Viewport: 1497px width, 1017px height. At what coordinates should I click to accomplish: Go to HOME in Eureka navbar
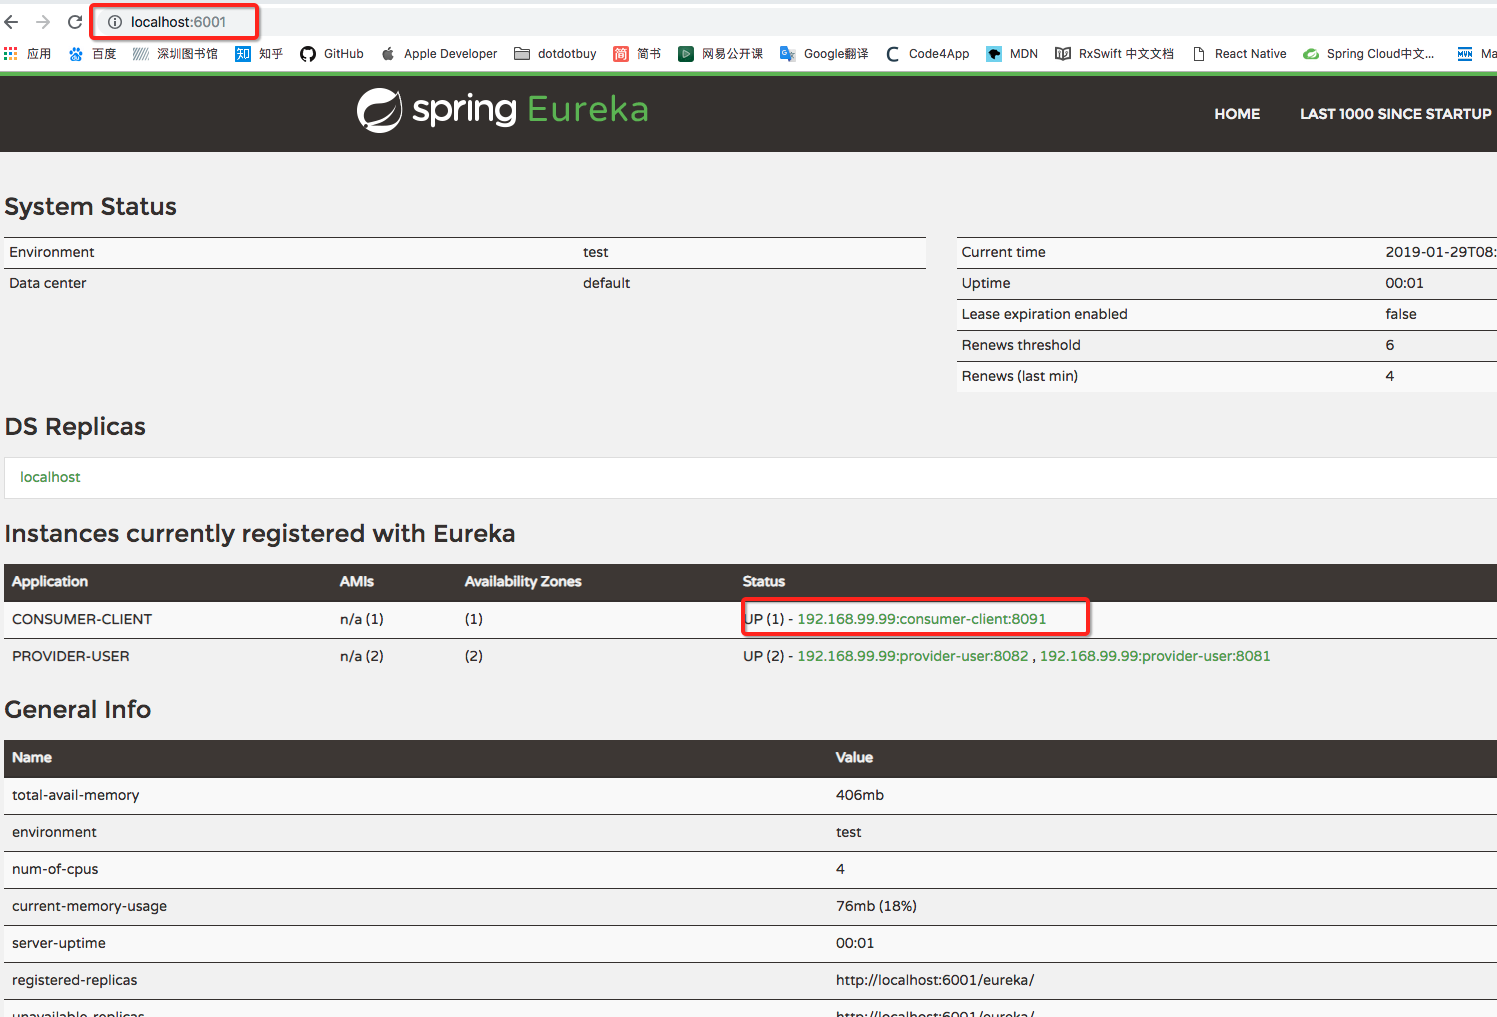tap(1237, 114)
